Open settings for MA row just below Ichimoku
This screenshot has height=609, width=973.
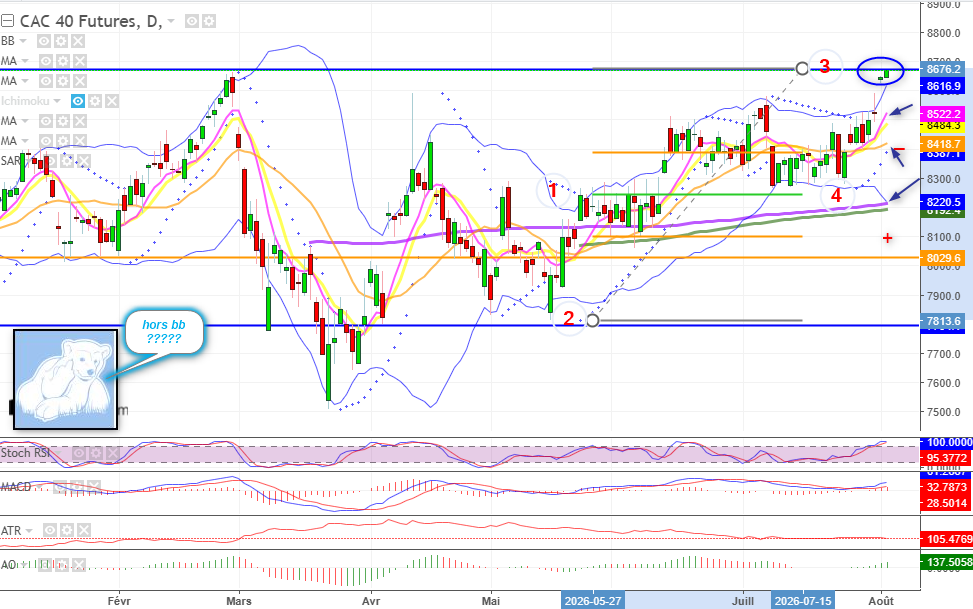[63, 120]
